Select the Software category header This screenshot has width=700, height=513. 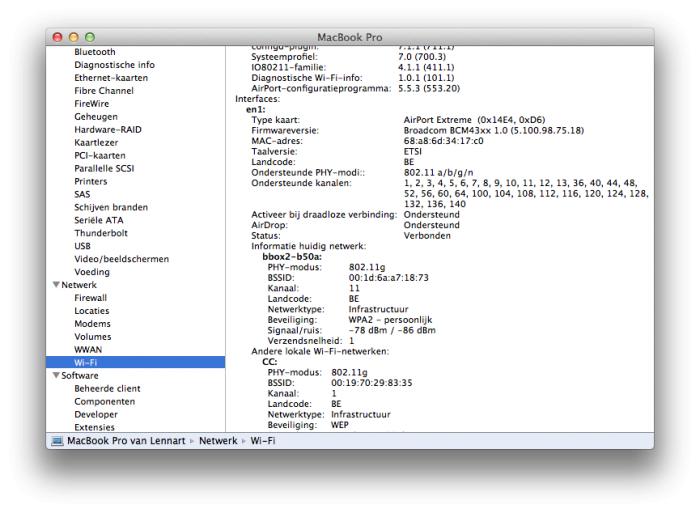tap(79, 375)
